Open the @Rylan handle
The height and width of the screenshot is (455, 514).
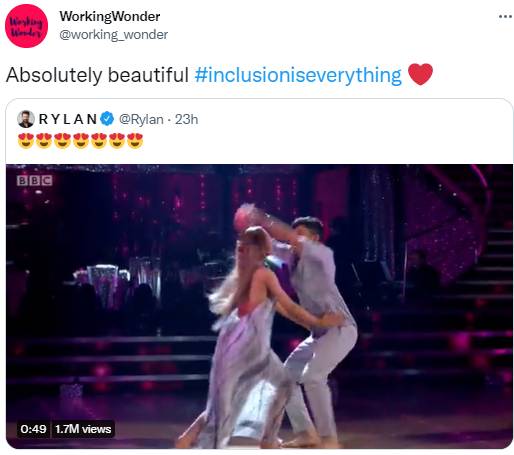141,119
